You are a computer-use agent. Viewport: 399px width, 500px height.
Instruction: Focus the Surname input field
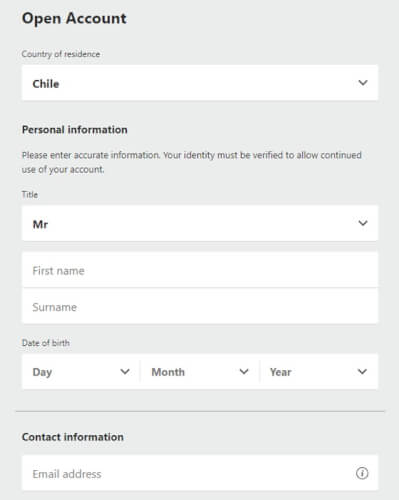(x=200, y=306)
